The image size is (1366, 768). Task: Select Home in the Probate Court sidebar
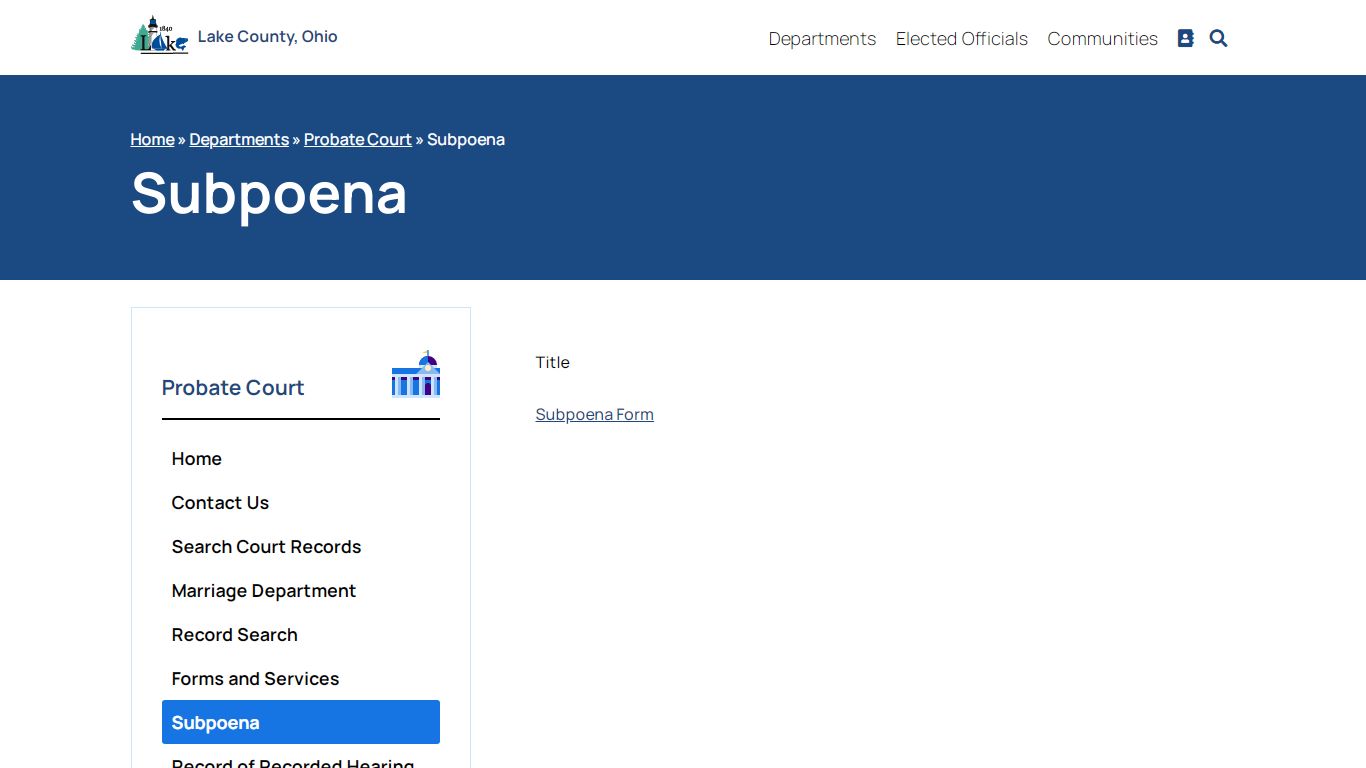(x=301, y=458)
